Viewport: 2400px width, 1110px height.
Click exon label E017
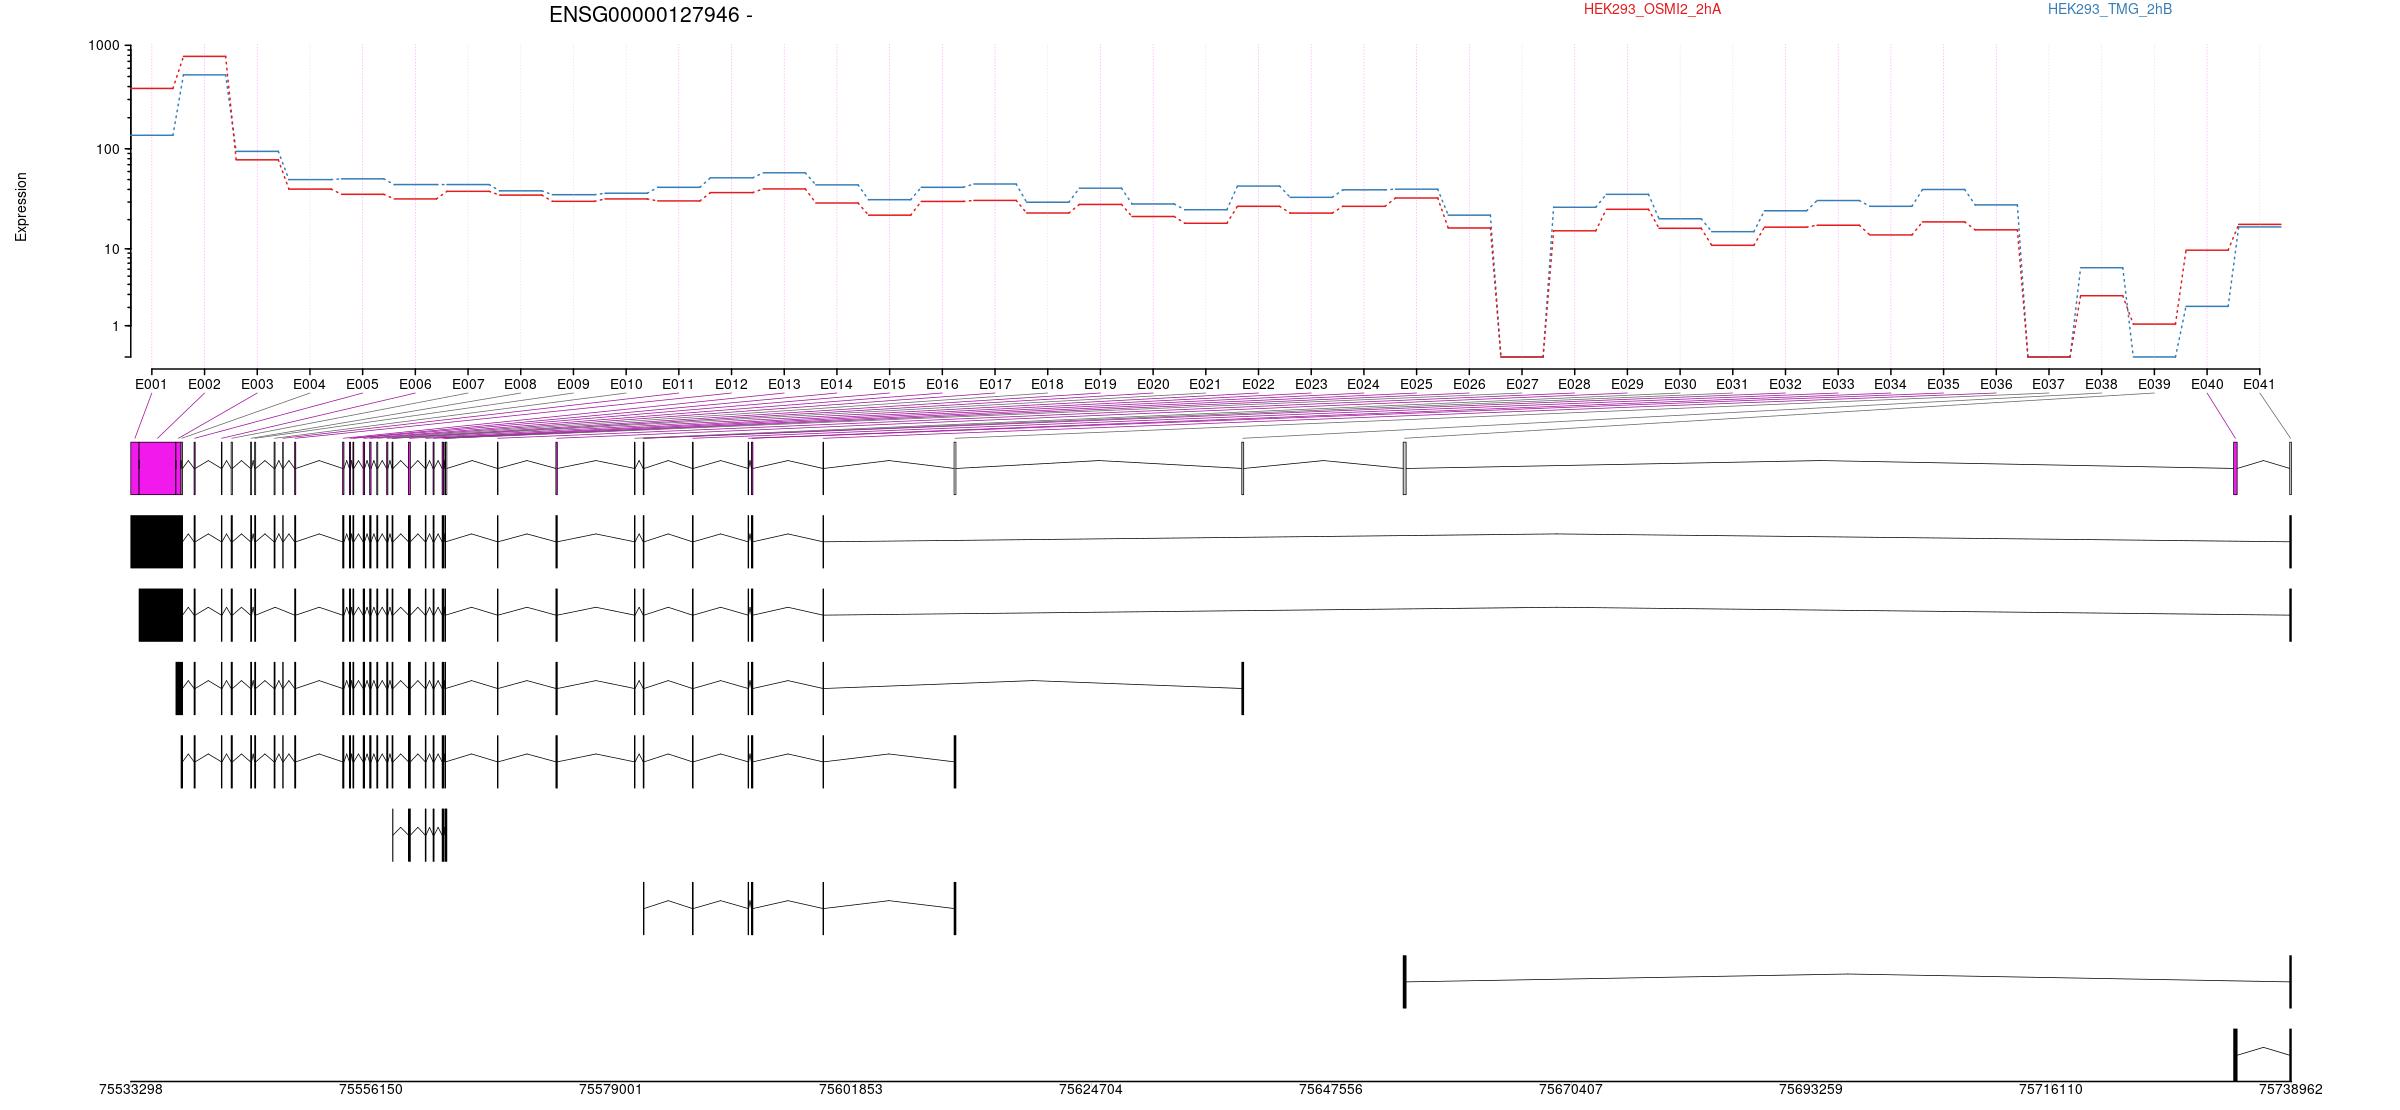pyautogui.click(x=995, y=384)
